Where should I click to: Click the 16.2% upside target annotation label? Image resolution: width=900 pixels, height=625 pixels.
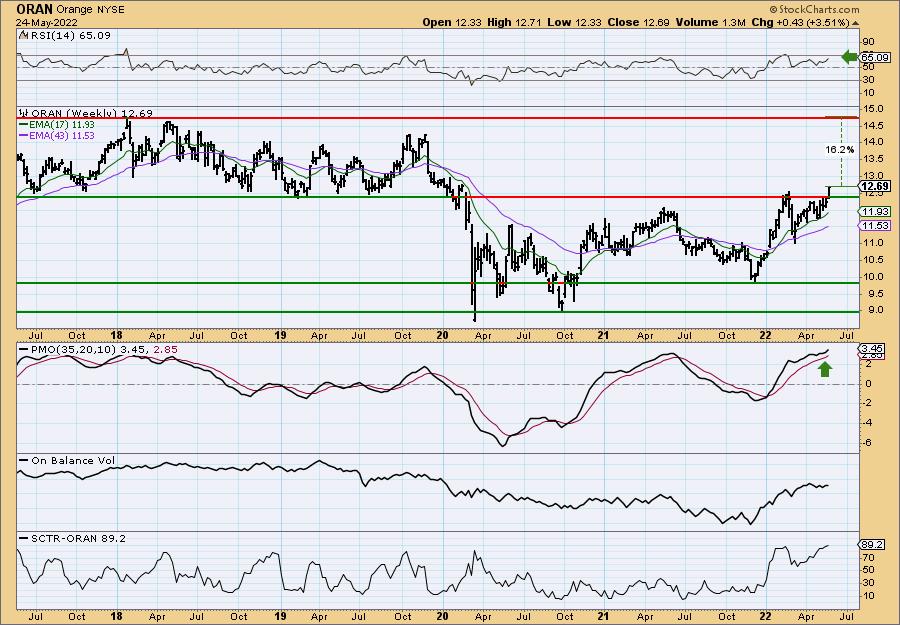pos(839,150)
